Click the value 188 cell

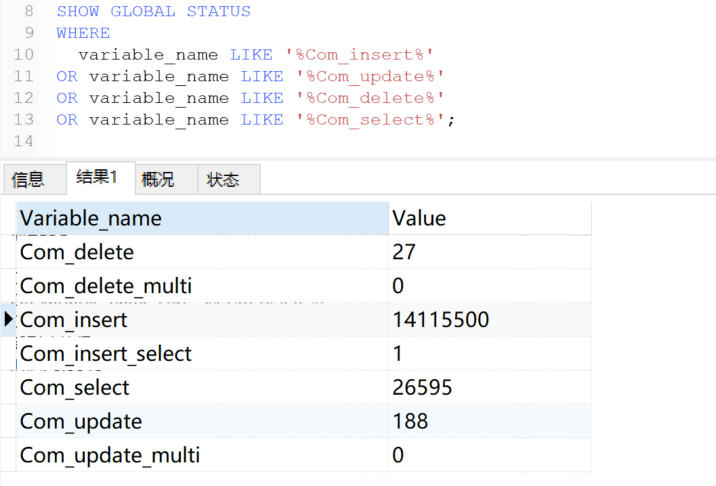tap(490, 421)
